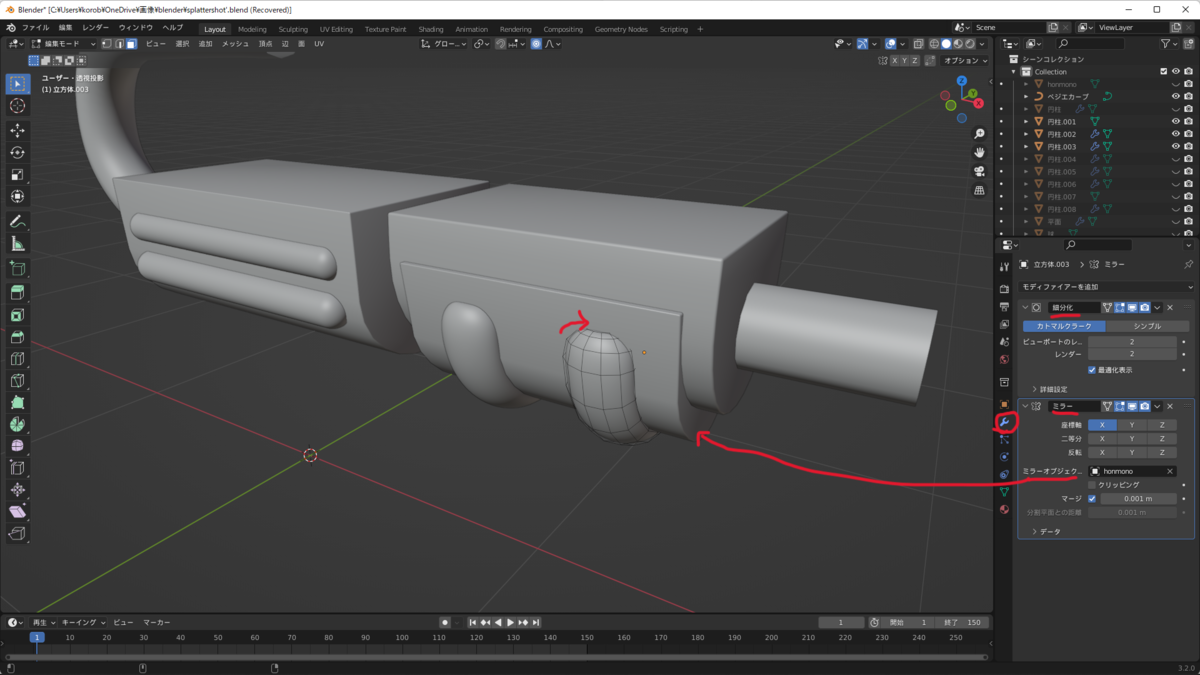Image resolution: width=1200 pixels, height=675 pixels.
Task: Select the Extrude Region tool
Action: [17, 293]
